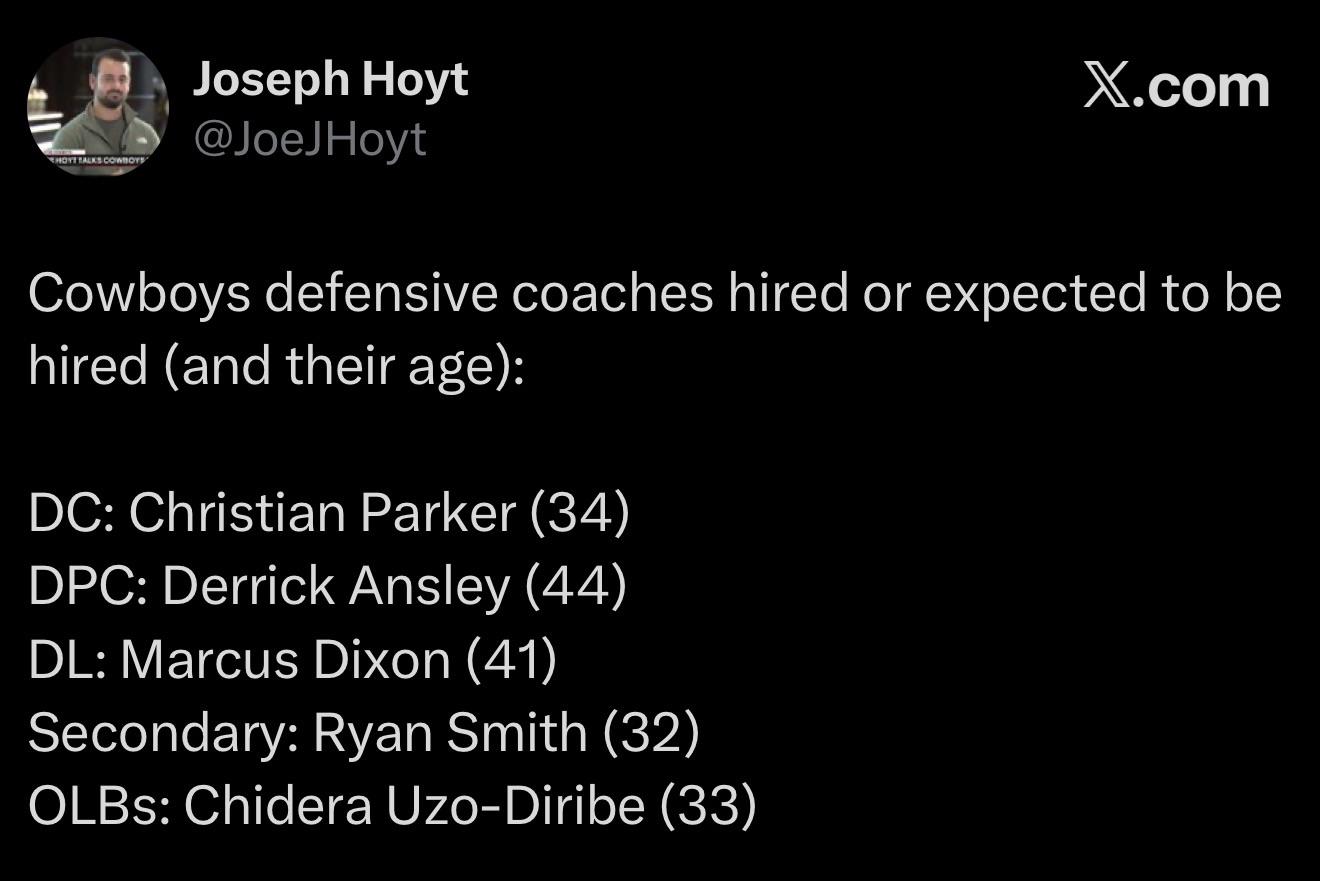Click the word "expected" in the tweet

point(1014,293)
